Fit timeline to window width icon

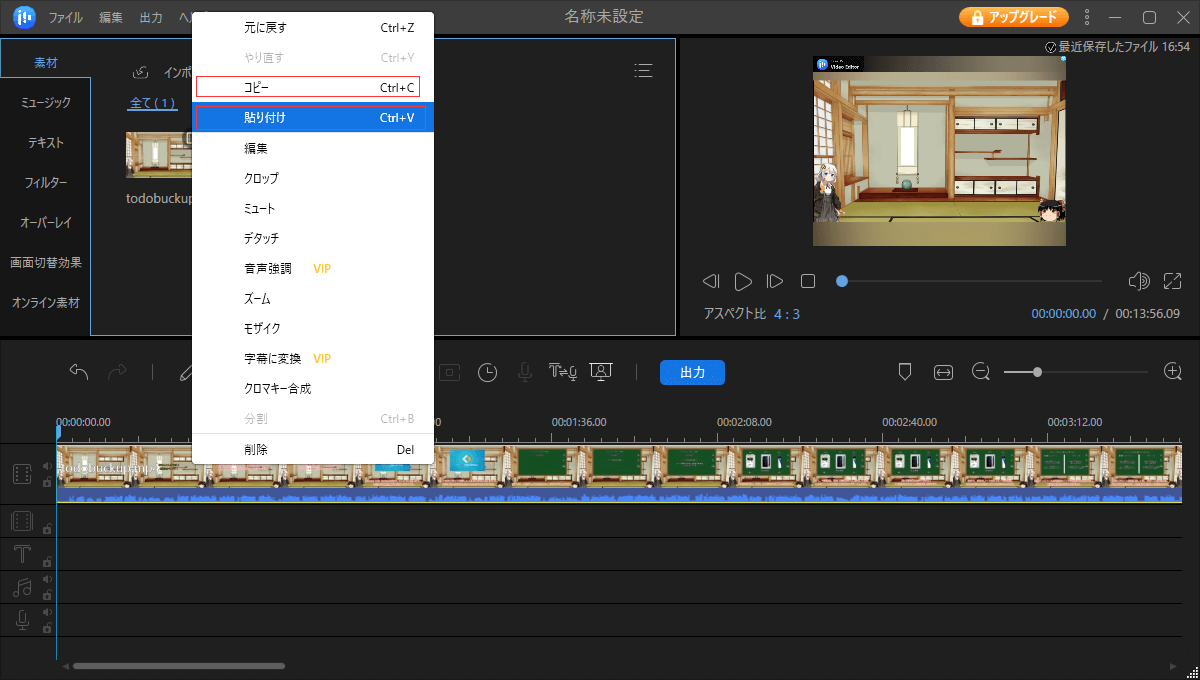943,372
